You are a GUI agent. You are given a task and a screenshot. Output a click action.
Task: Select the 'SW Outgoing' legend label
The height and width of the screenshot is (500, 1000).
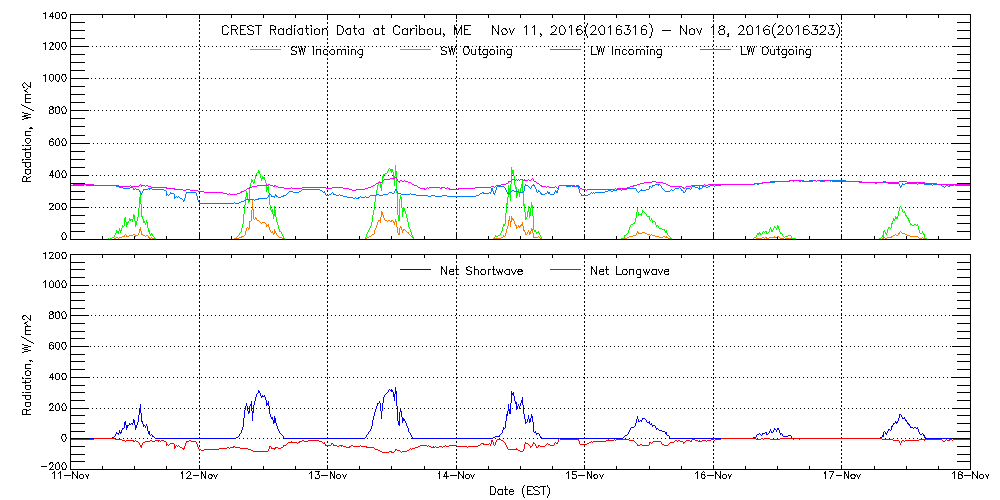476,51
